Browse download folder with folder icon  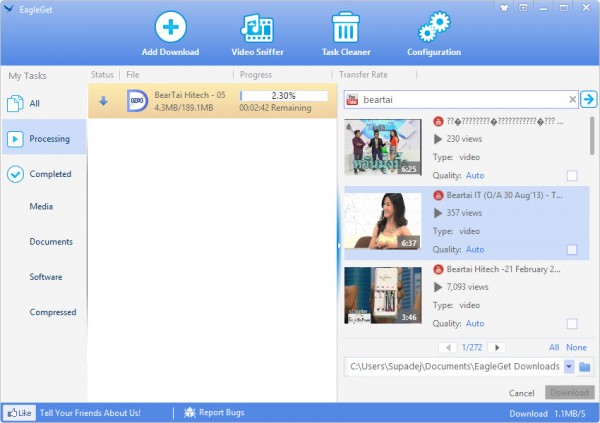(585, 367)
